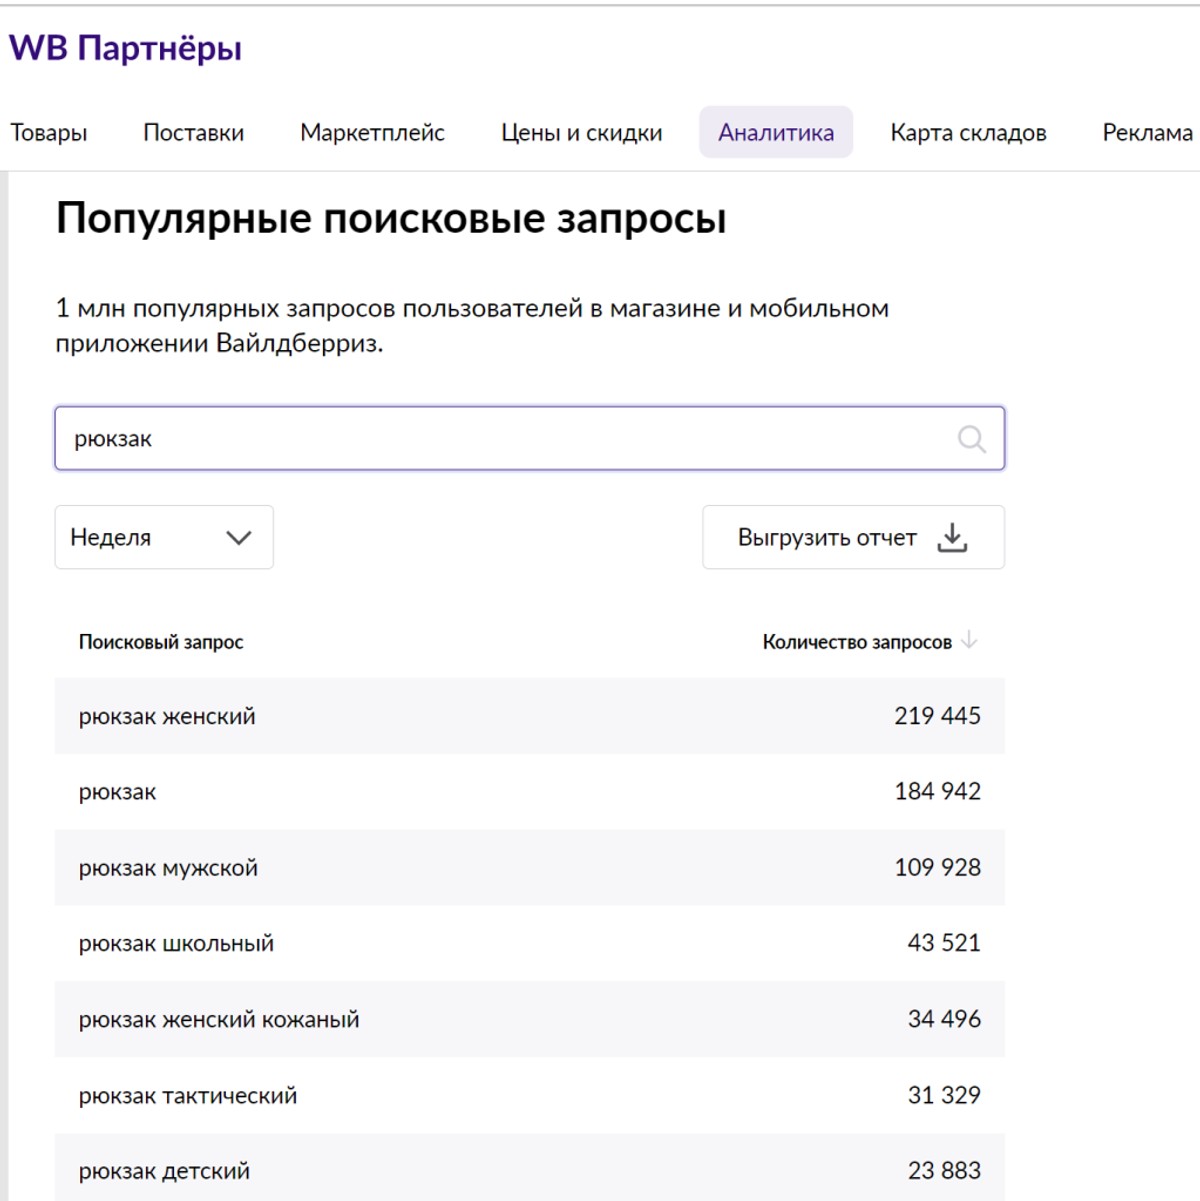This screenshot has height=1201, width=1200.
Task: Click the рюкзак мужской query
Action: pos(529,868)
